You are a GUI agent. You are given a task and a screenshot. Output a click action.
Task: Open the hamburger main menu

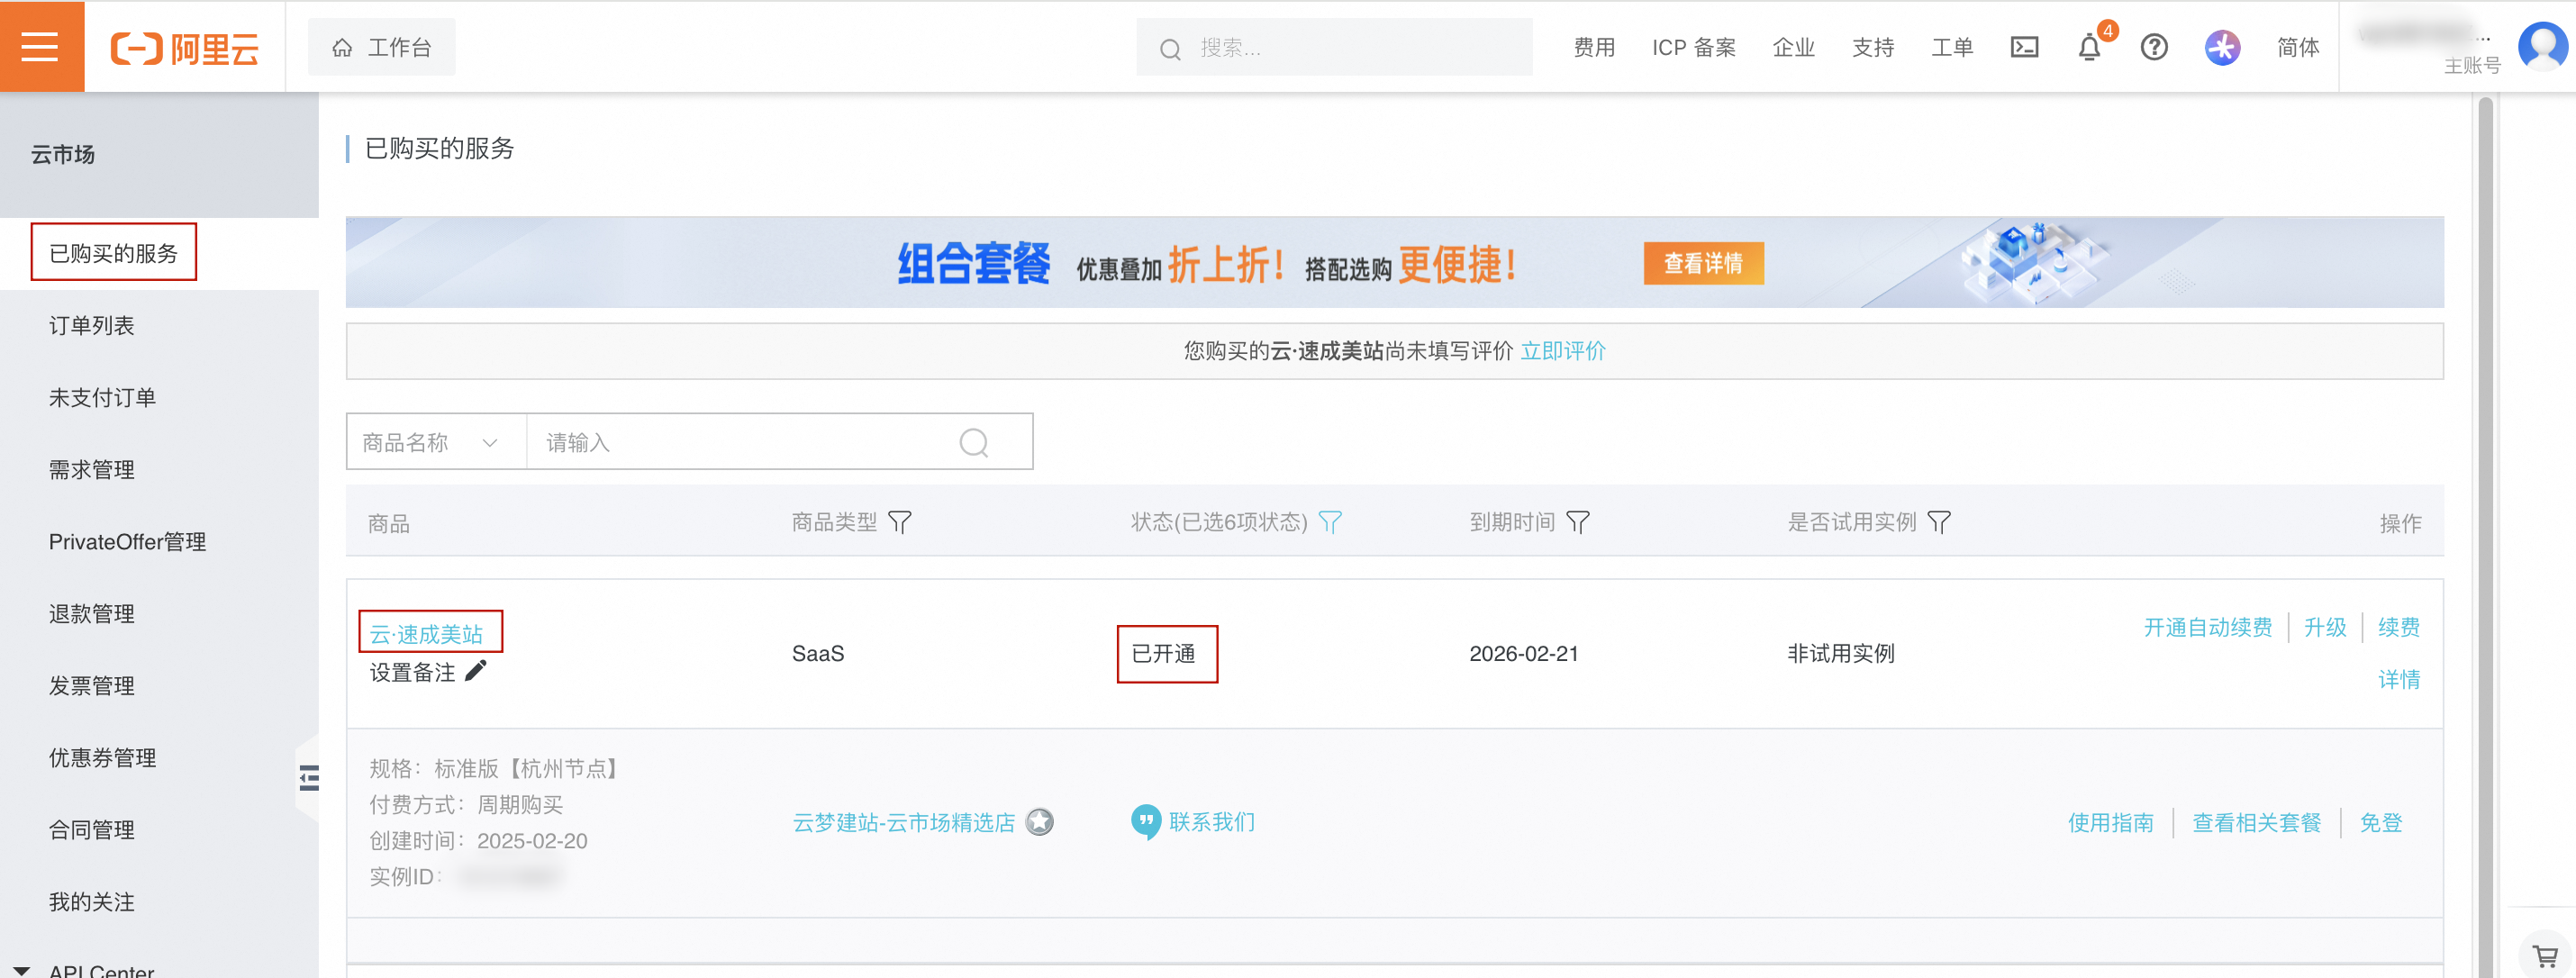41,46
